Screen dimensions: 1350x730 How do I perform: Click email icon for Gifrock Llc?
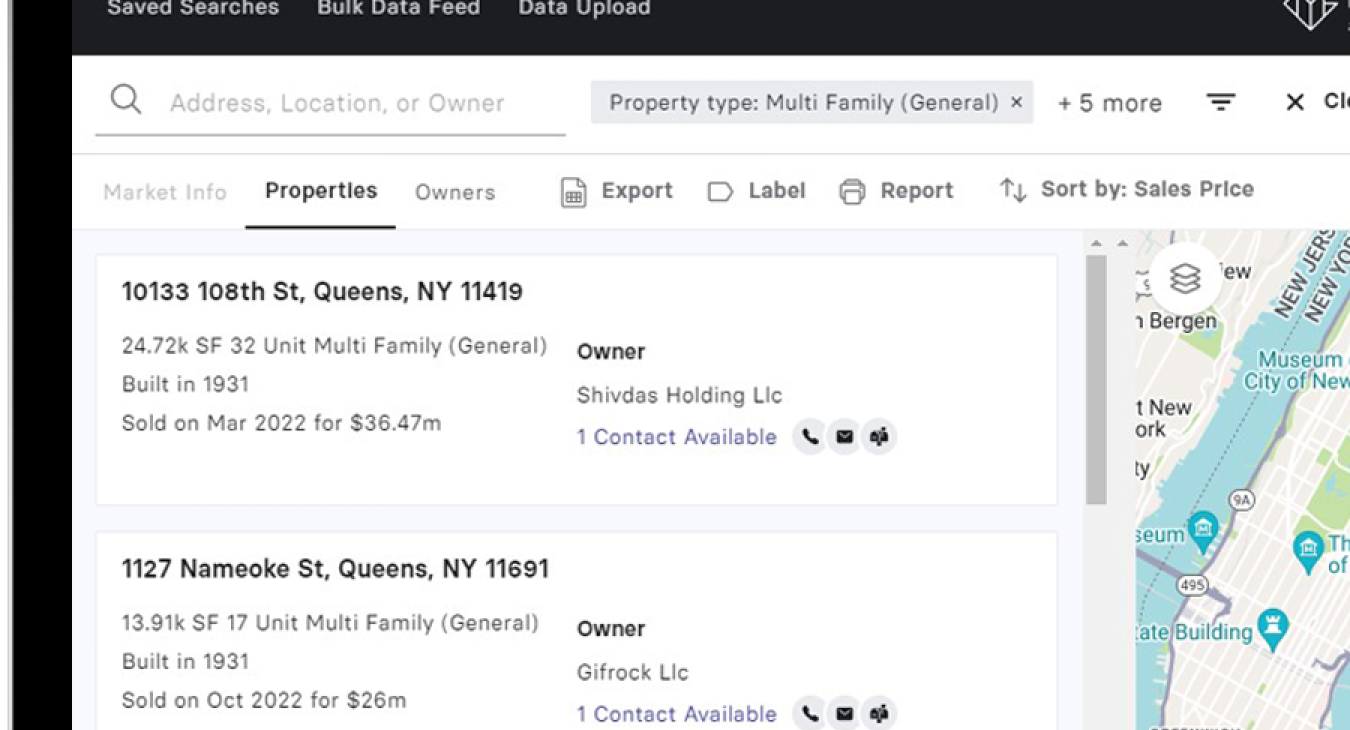(845, 714)
